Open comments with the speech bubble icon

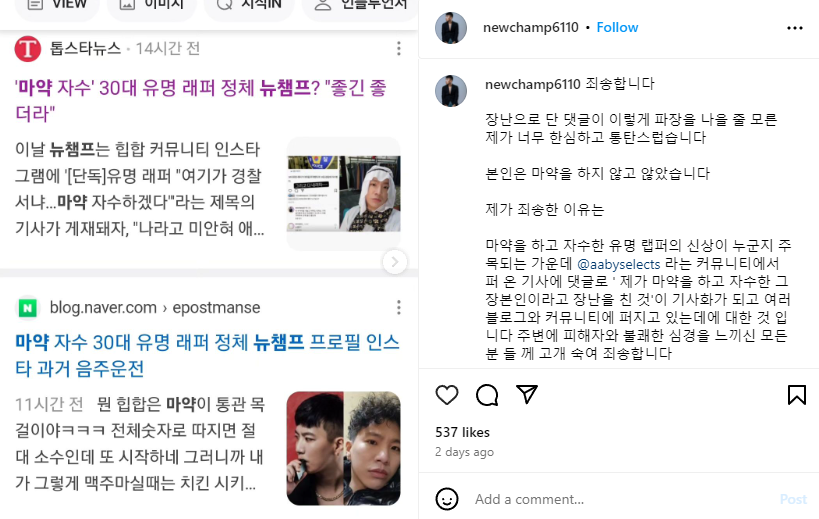[487, 395]
